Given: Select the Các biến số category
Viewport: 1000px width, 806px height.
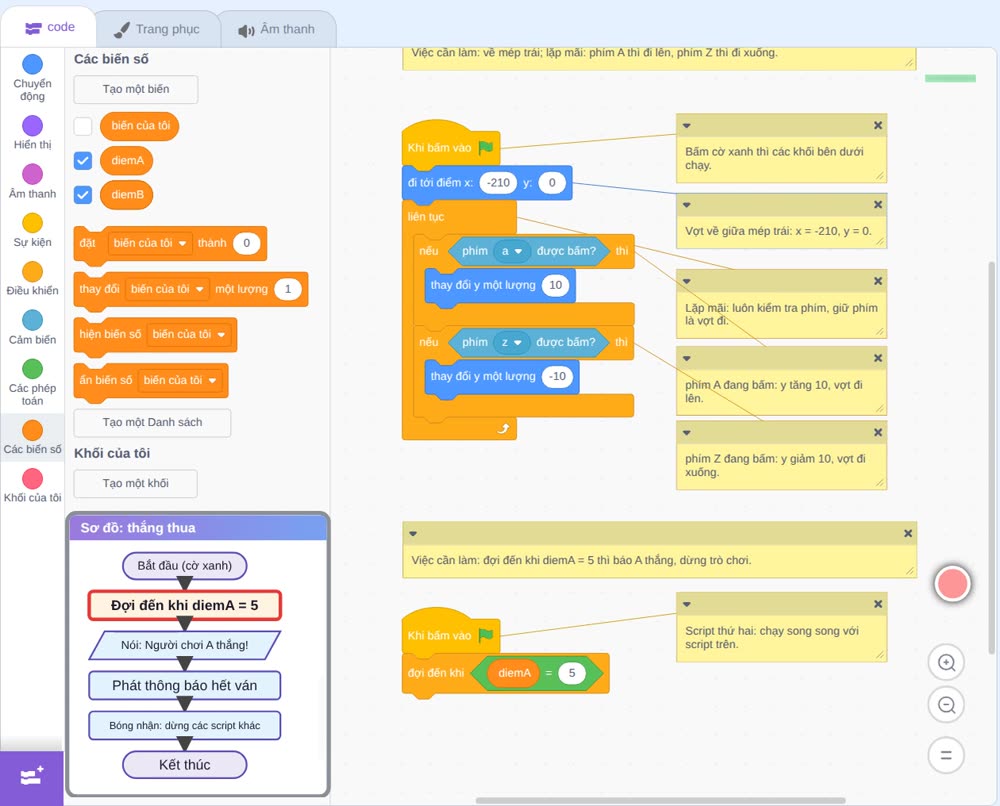Looking at the screenshot, I should [x=33, y=437].
